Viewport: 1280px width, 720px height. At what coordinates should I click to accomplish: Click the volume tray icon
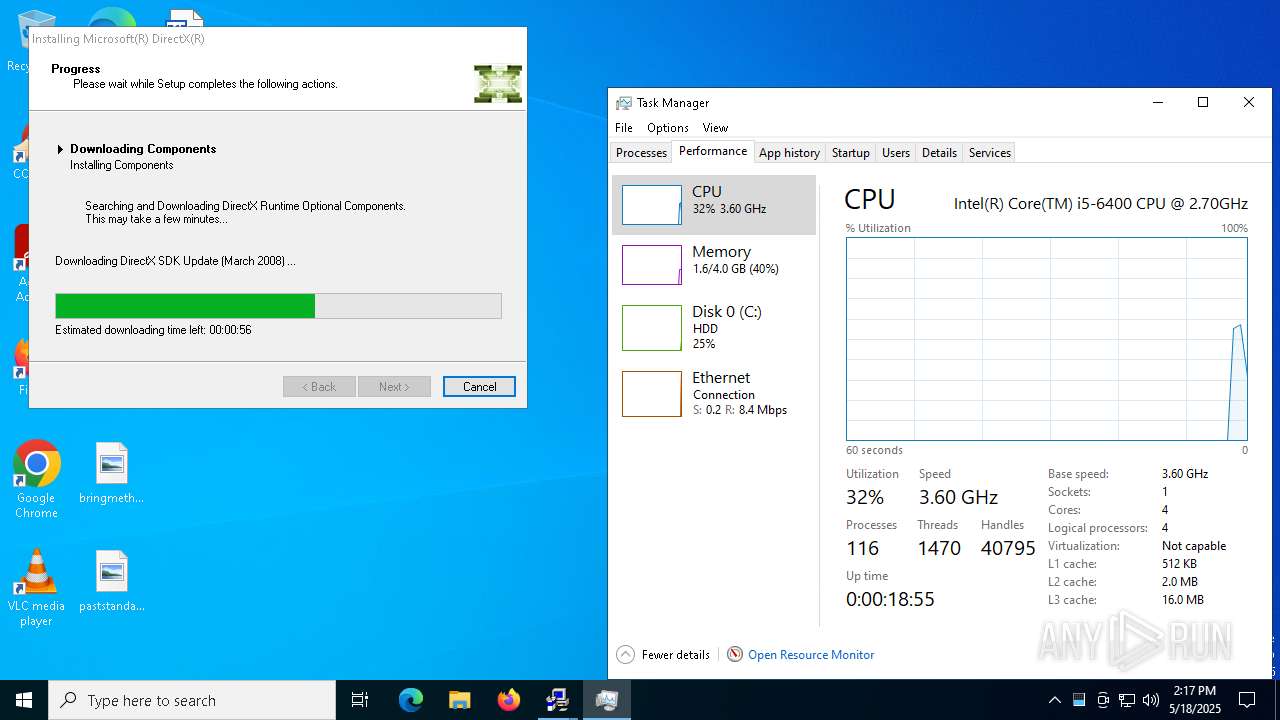pos(1151,700)
